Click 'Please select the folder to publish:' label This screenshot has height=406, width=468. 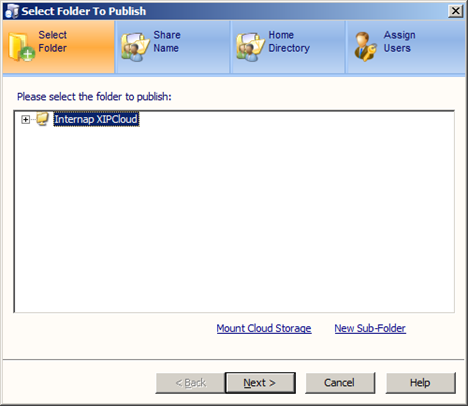94,97
